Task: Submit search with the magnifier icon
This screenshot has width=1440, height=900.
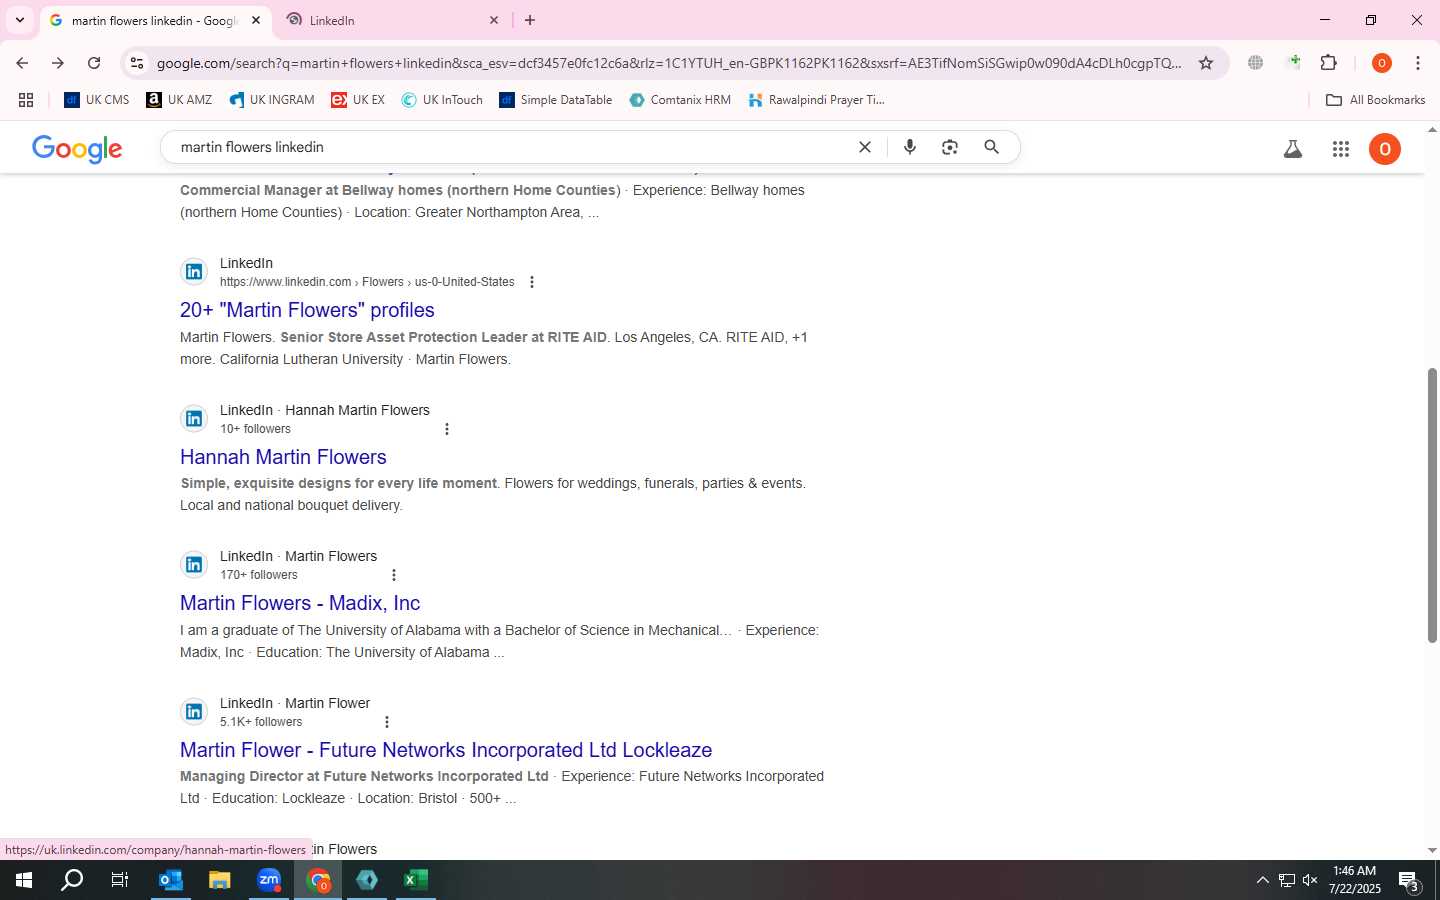Action: [991, 147]
